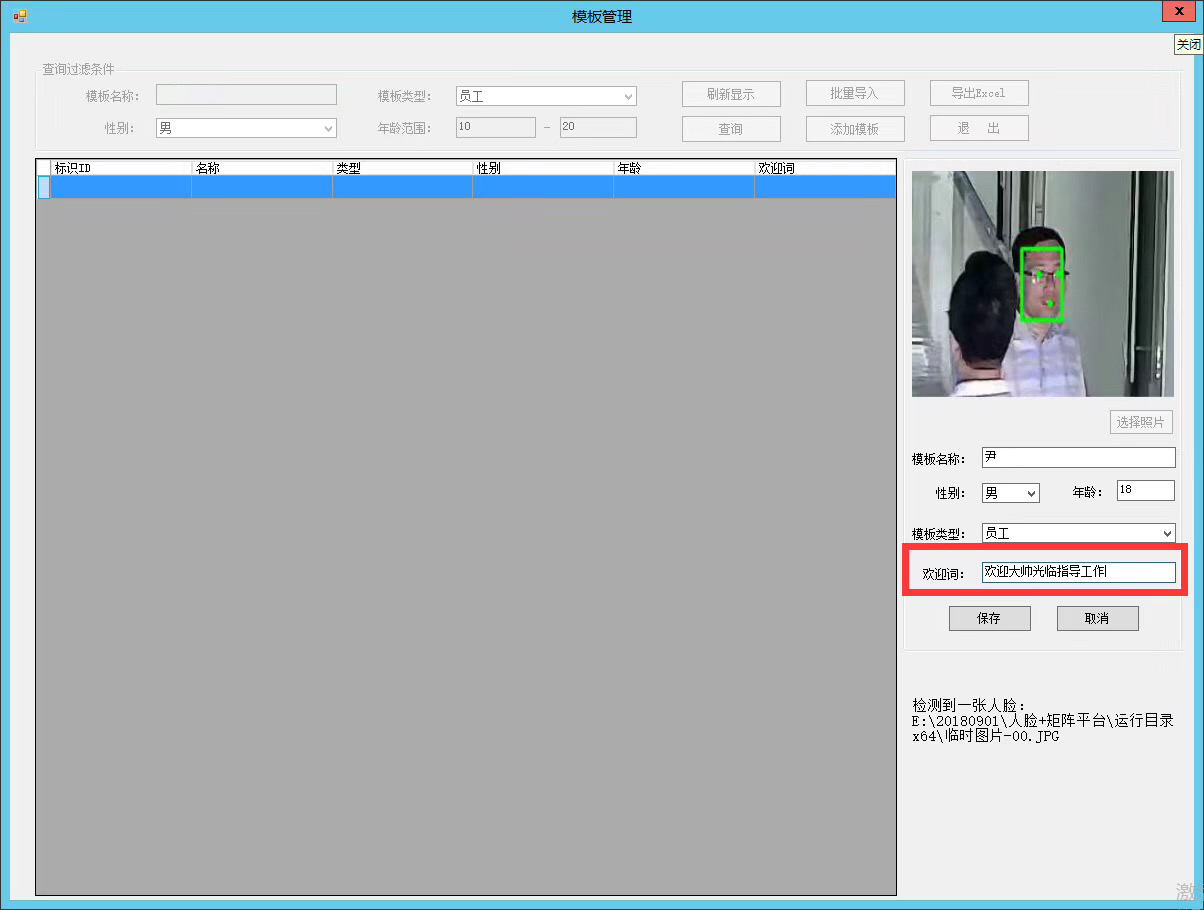Click the detected face photo preview
Image resolution: width=1204 pixels, height=910 pixels.
(x=1042, y=284)
